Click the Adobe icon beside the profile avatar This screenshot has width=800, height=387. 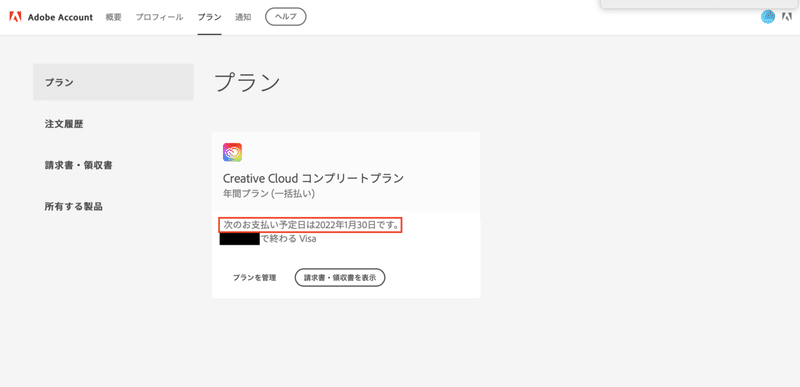click(x=787, y=17)
